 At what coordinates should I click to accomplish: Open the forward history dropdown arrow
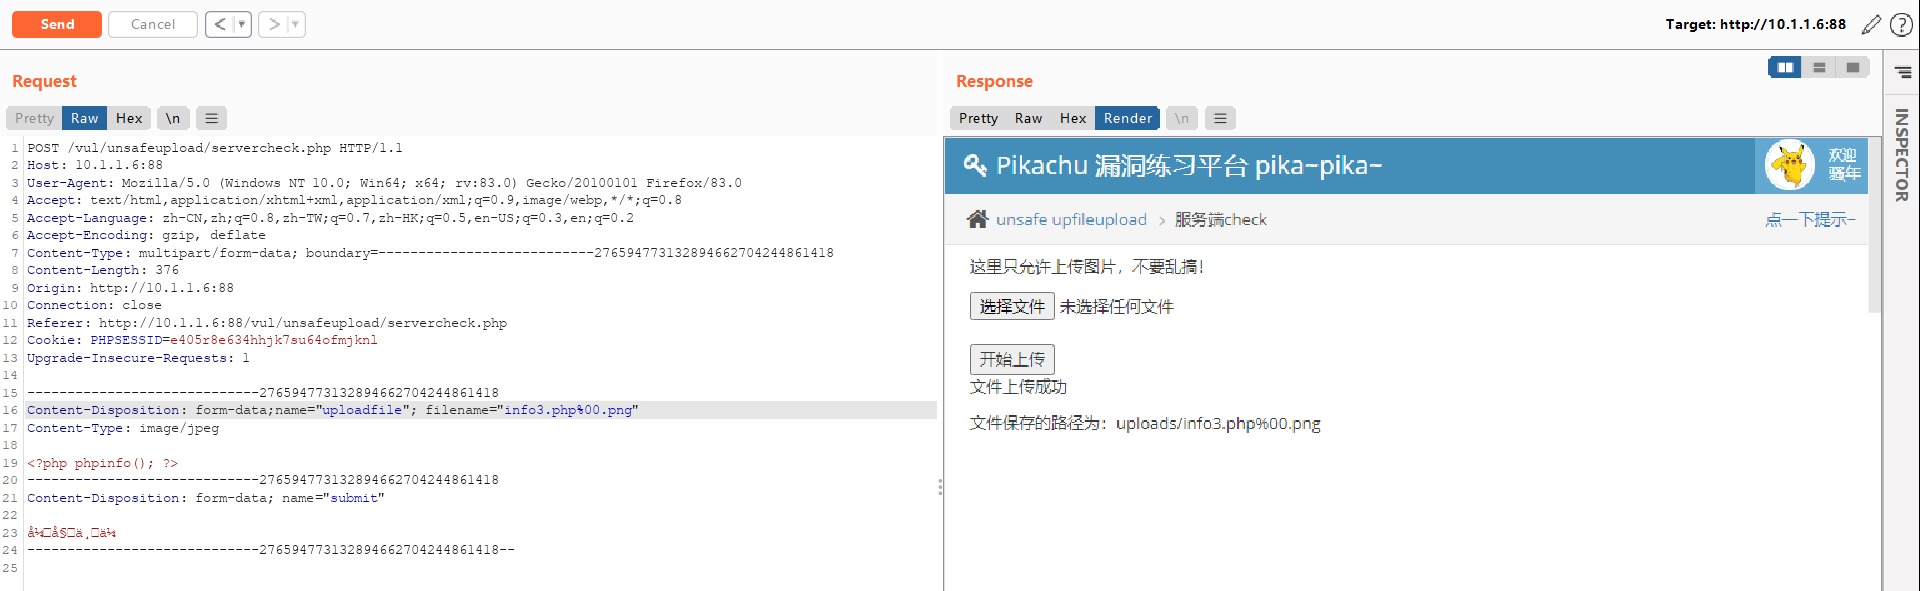click(295, 24)
